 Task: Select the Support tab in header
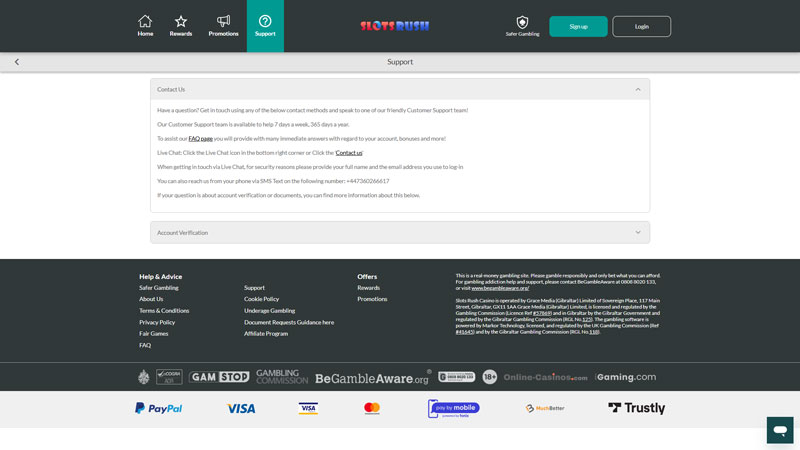tap(265, 26)
